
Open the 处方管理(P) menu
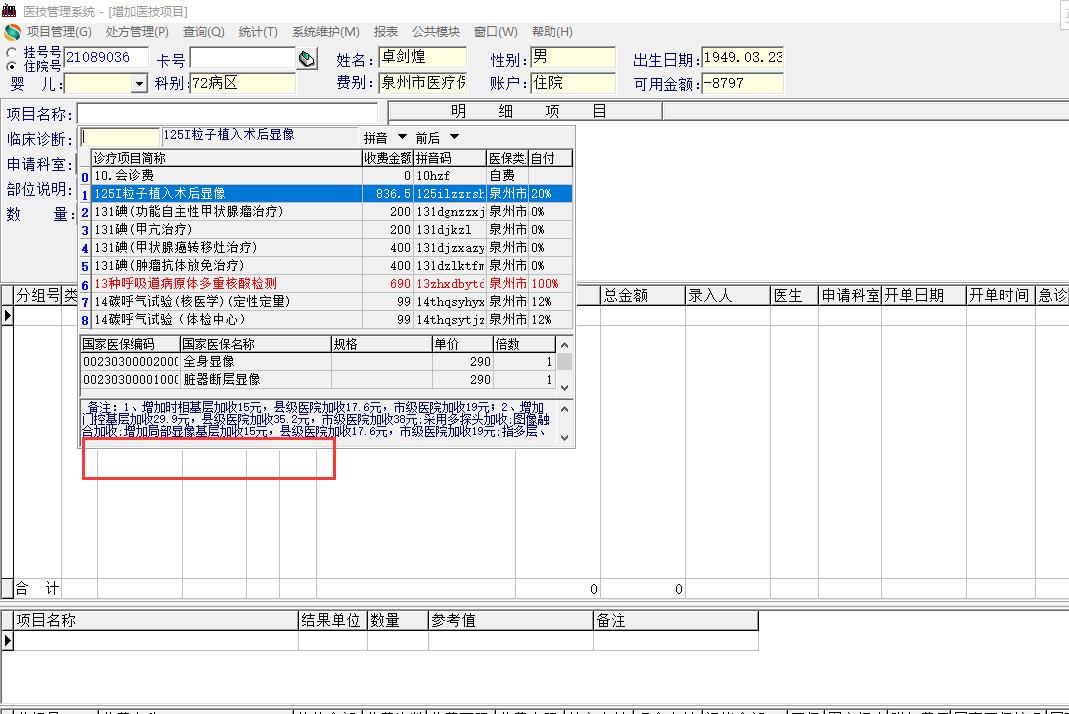[137, 32]
